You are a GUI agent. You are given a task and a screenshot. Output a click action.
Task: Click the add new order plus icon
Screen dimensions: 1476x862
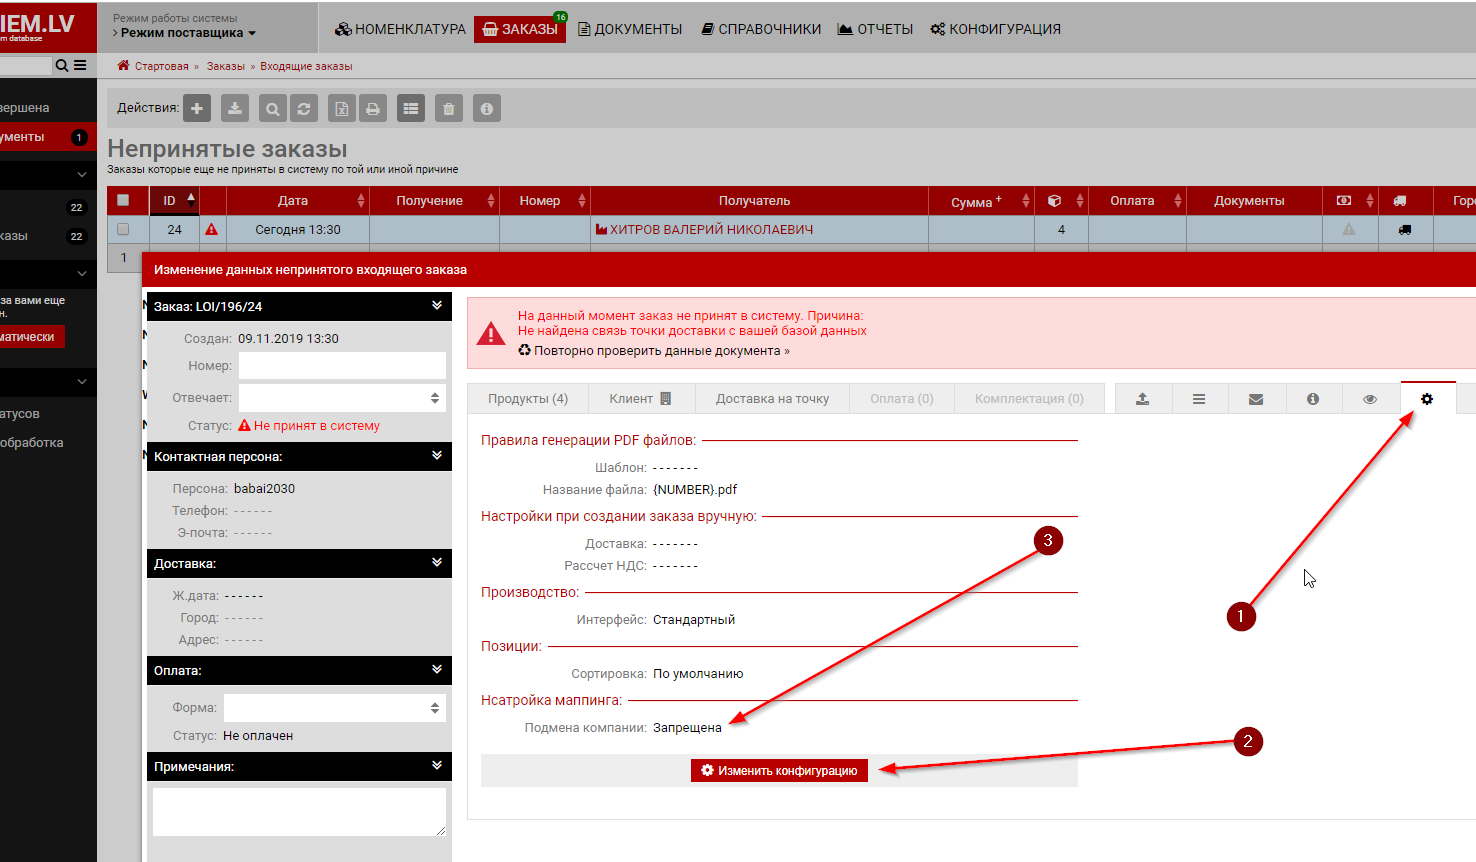click(x=197, y=109)
